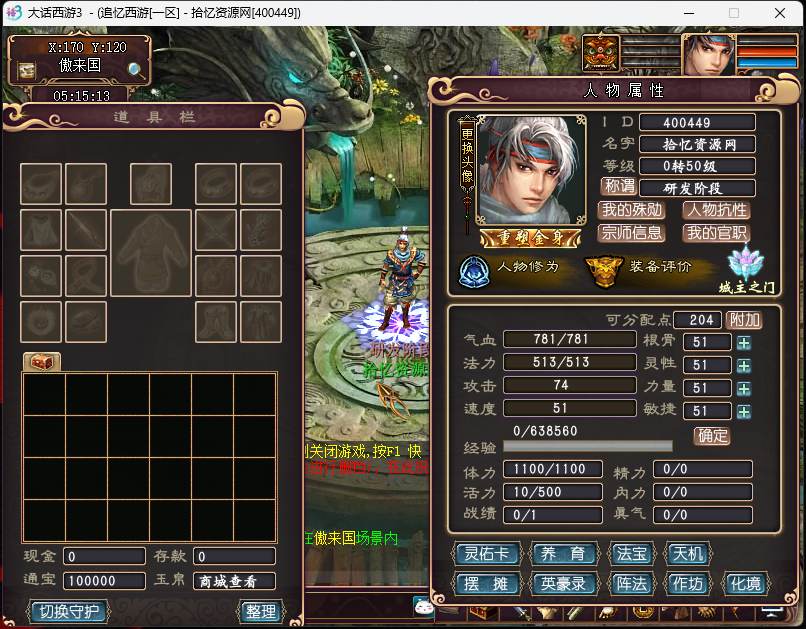Add a point to 根骨

pos(743,343)
